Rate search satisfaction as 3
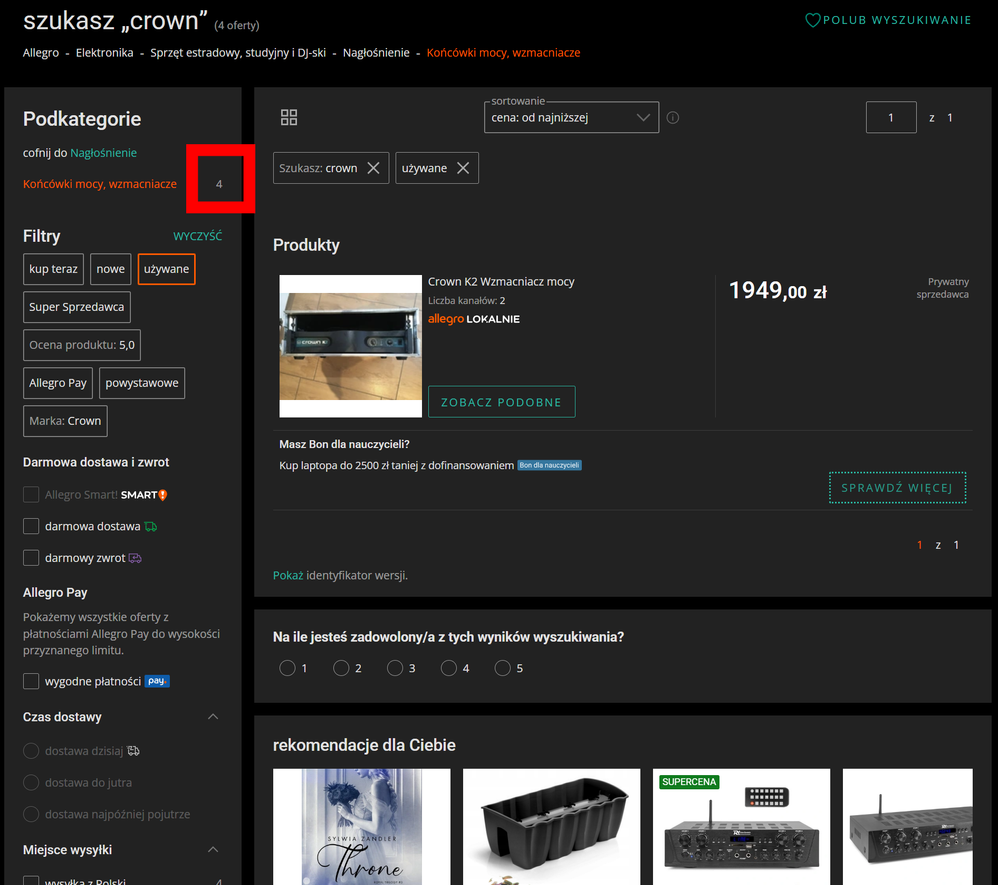998x885 pixels. [395, 668]
